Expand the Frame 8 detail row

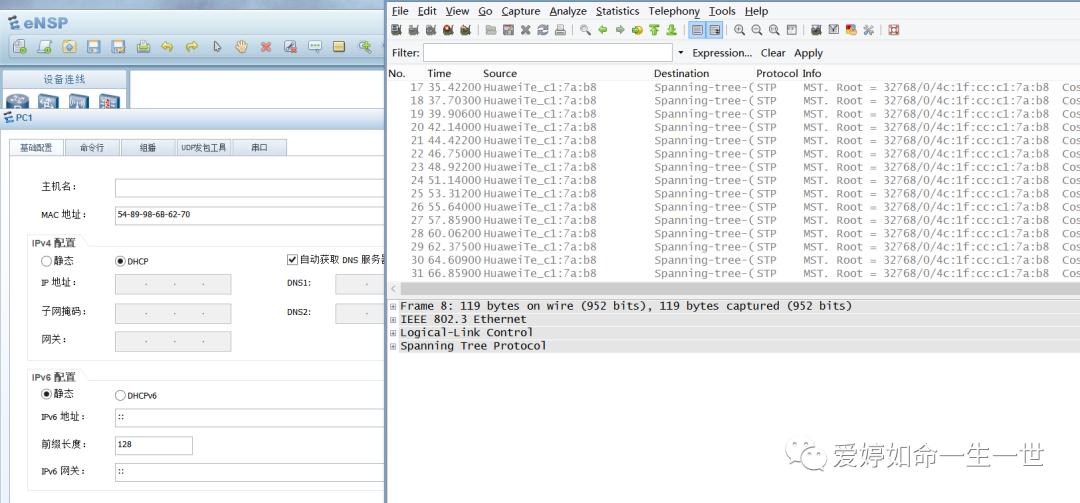tap(393, 306)
